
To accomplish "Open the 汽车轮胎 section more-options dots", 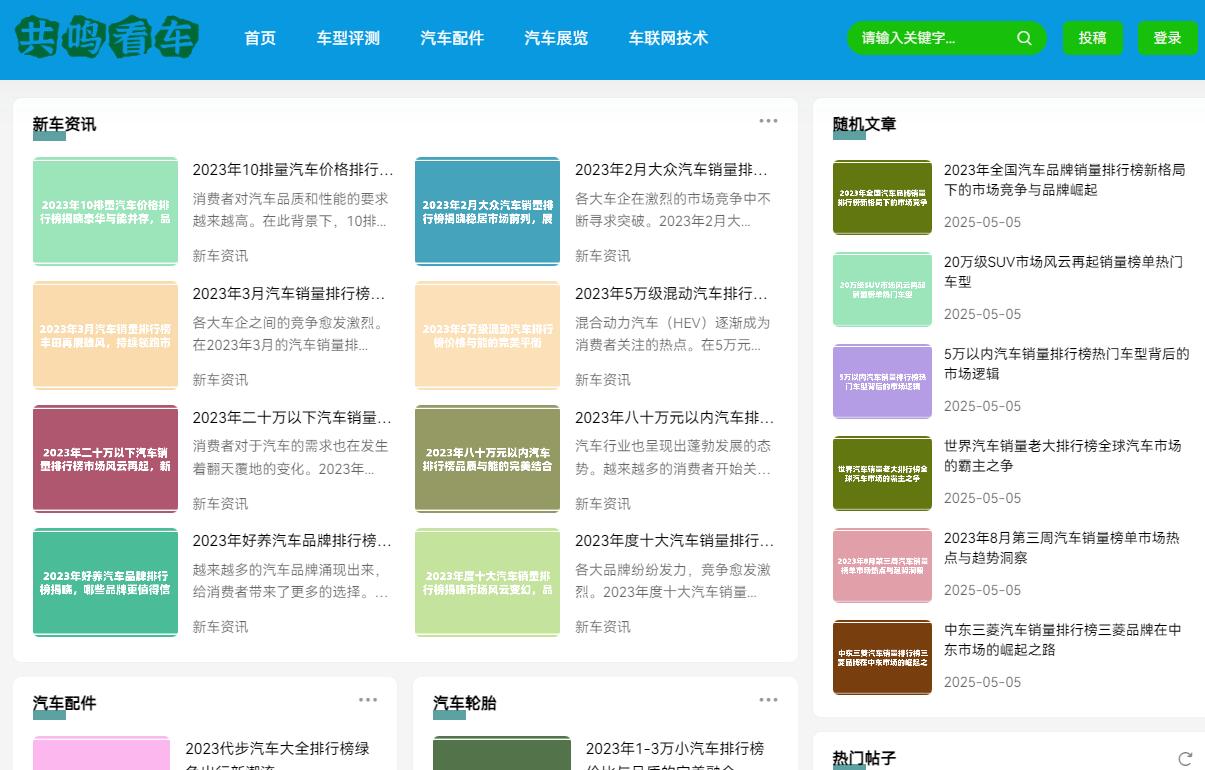I will click(768, 700).
